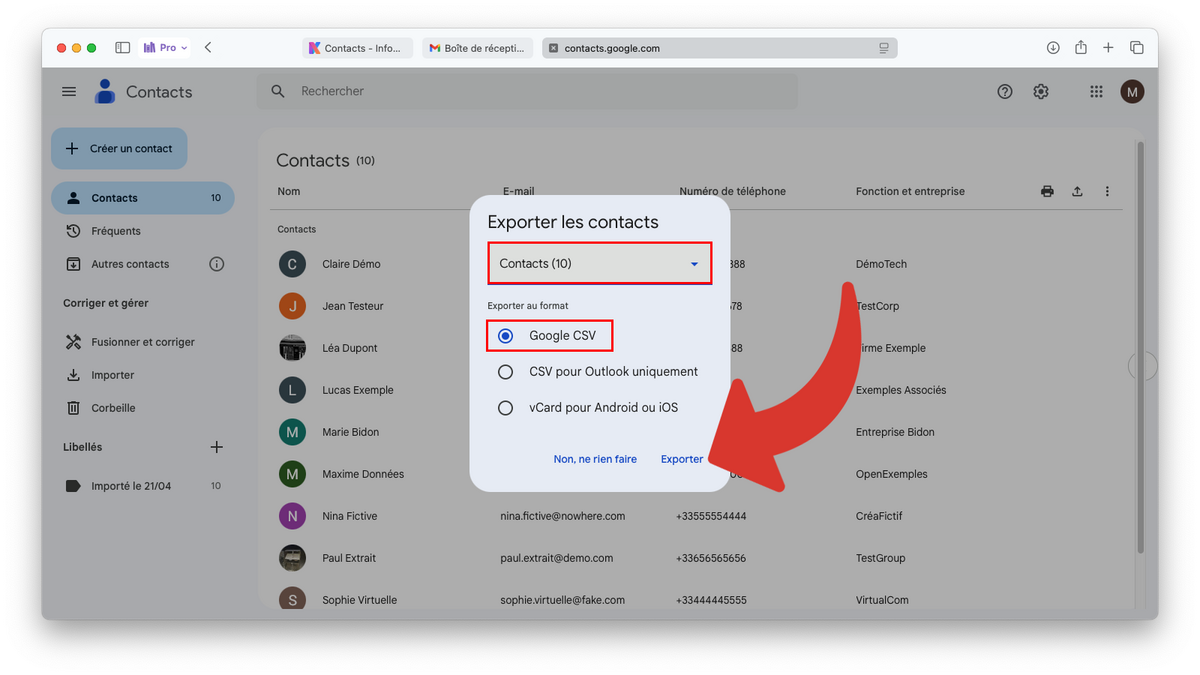Image resolution: width=1200 pixels, height=675 pixels.
Task: Click Claire Démo's avatar C
Action: click(292, 264)
